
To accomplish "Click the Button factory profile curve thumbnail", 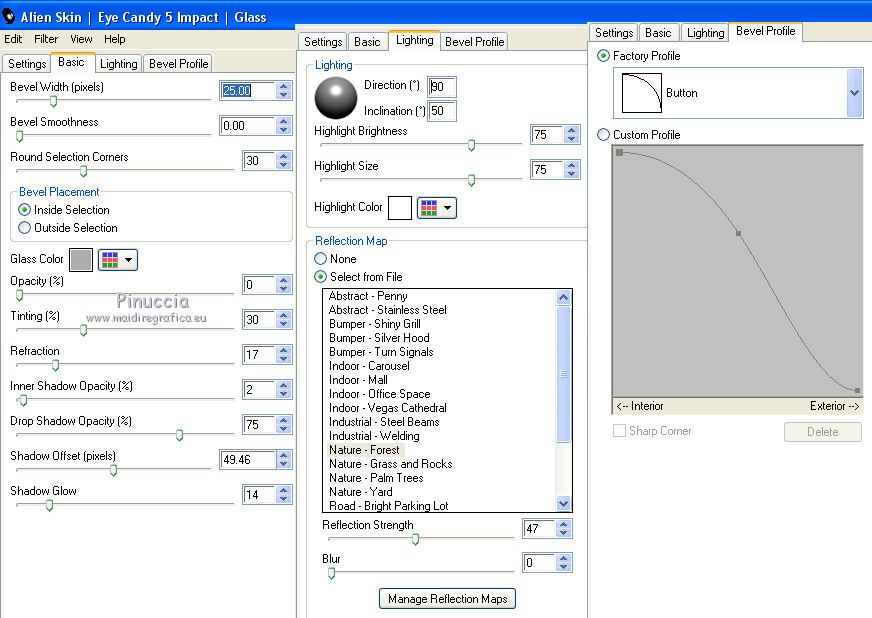I will click(641, 93).
